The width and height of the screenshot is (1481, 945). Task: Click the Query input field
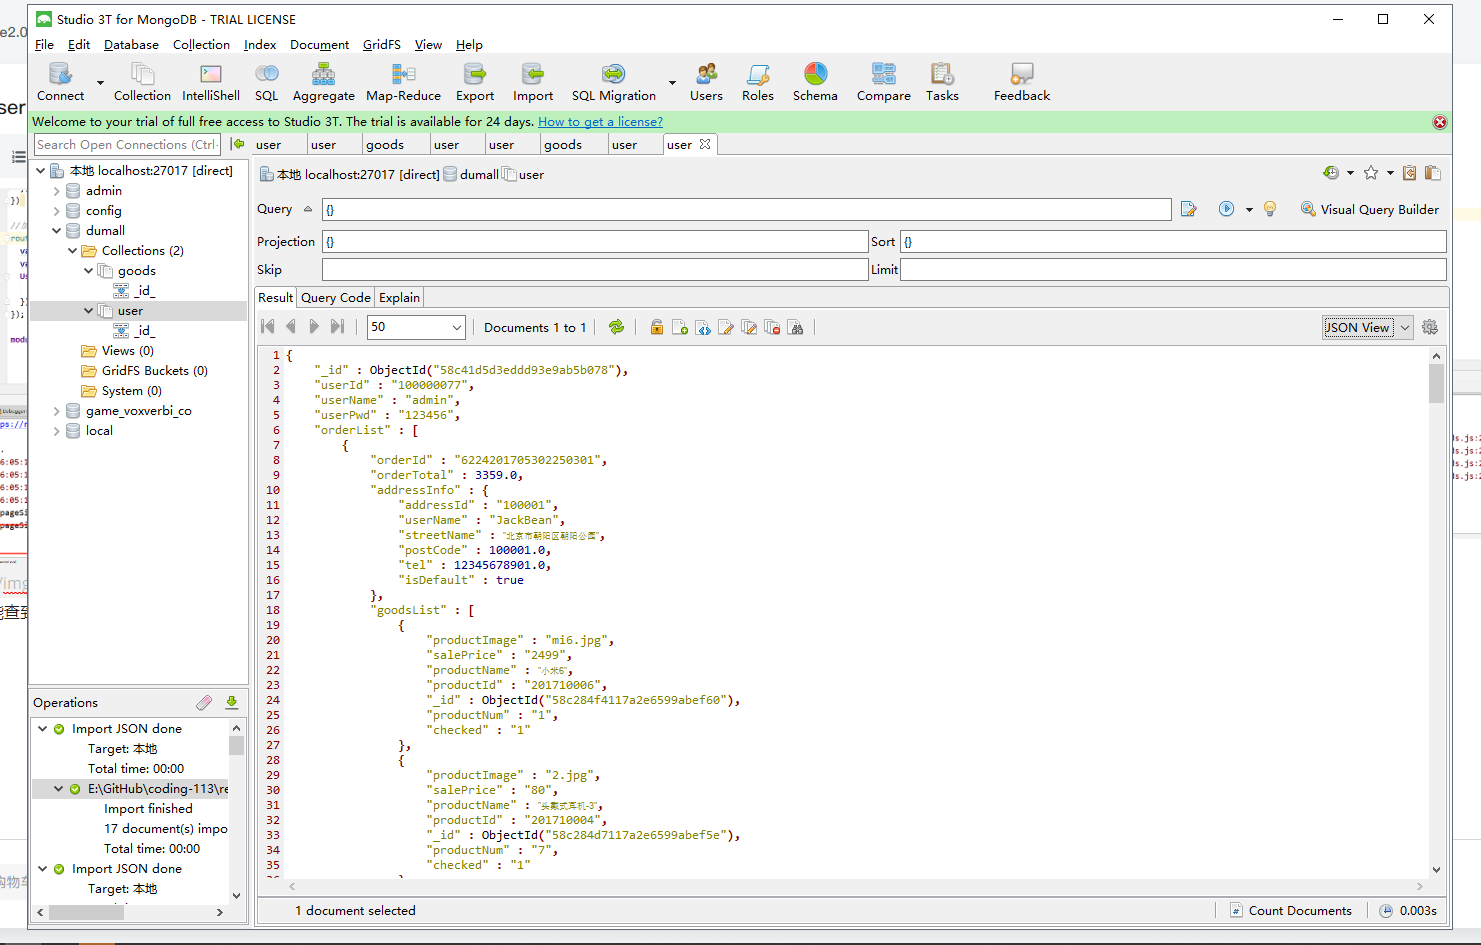(746, 209)
